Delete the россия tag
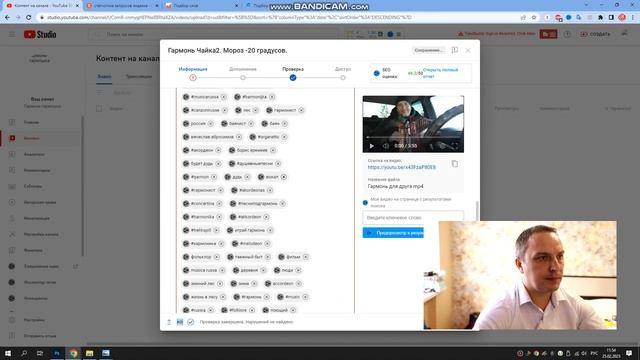The image size is (640, 360). click(211, 123)
